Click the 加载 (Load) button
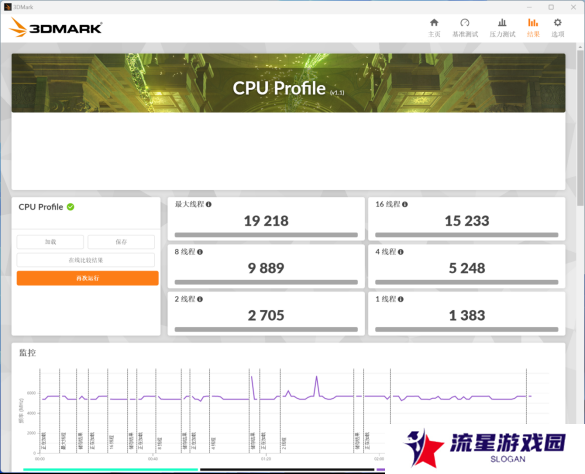Image resolution: width=585 pixels, height=474 pixels. pos(50,242)
